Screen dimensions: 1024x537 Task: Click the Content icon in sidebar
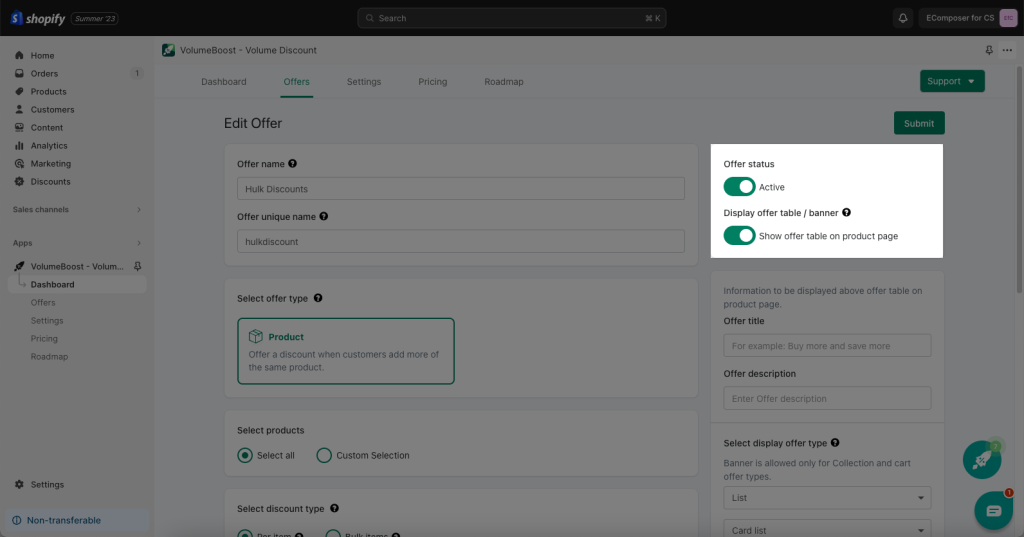(x=19, y=127)
